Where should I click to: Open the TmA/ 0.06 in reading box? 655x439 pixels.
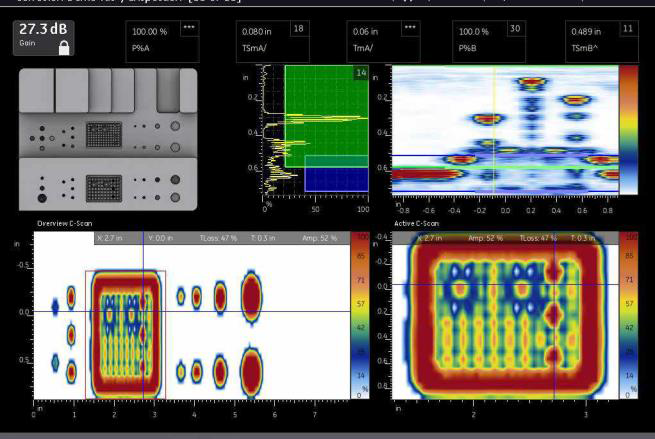point(383,42)
